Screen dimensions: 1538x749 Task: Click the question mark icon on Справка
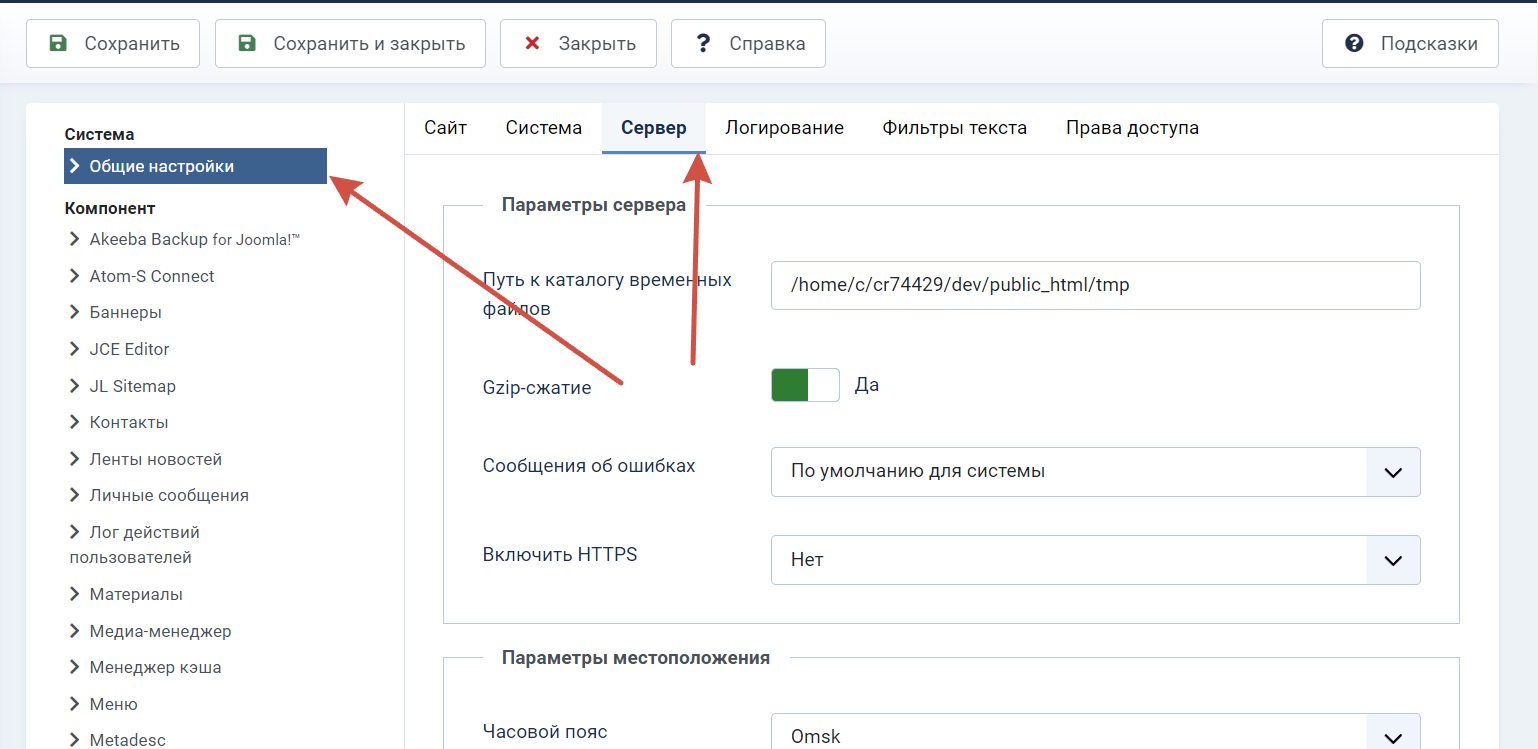(x=704, y=43)
